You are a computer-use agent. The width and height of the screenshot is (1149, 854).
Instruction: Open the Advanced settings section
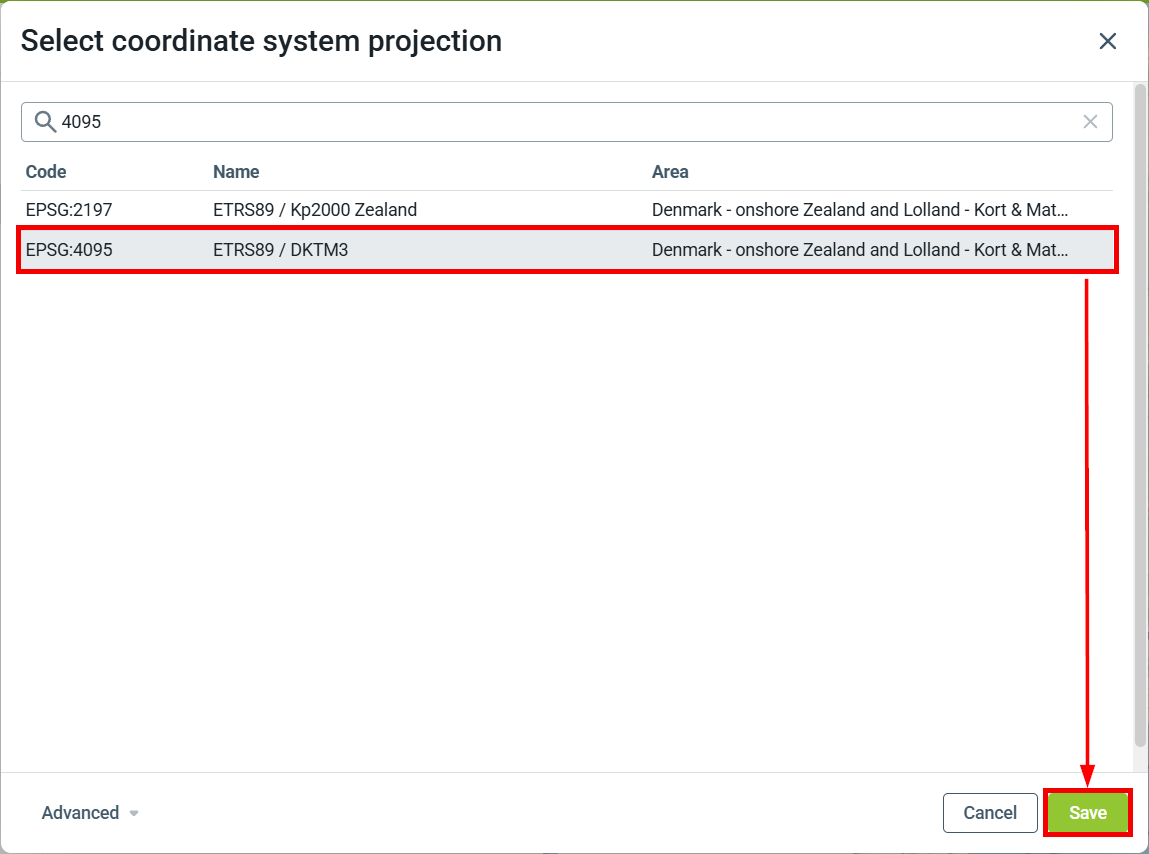(x=80, y=813)
